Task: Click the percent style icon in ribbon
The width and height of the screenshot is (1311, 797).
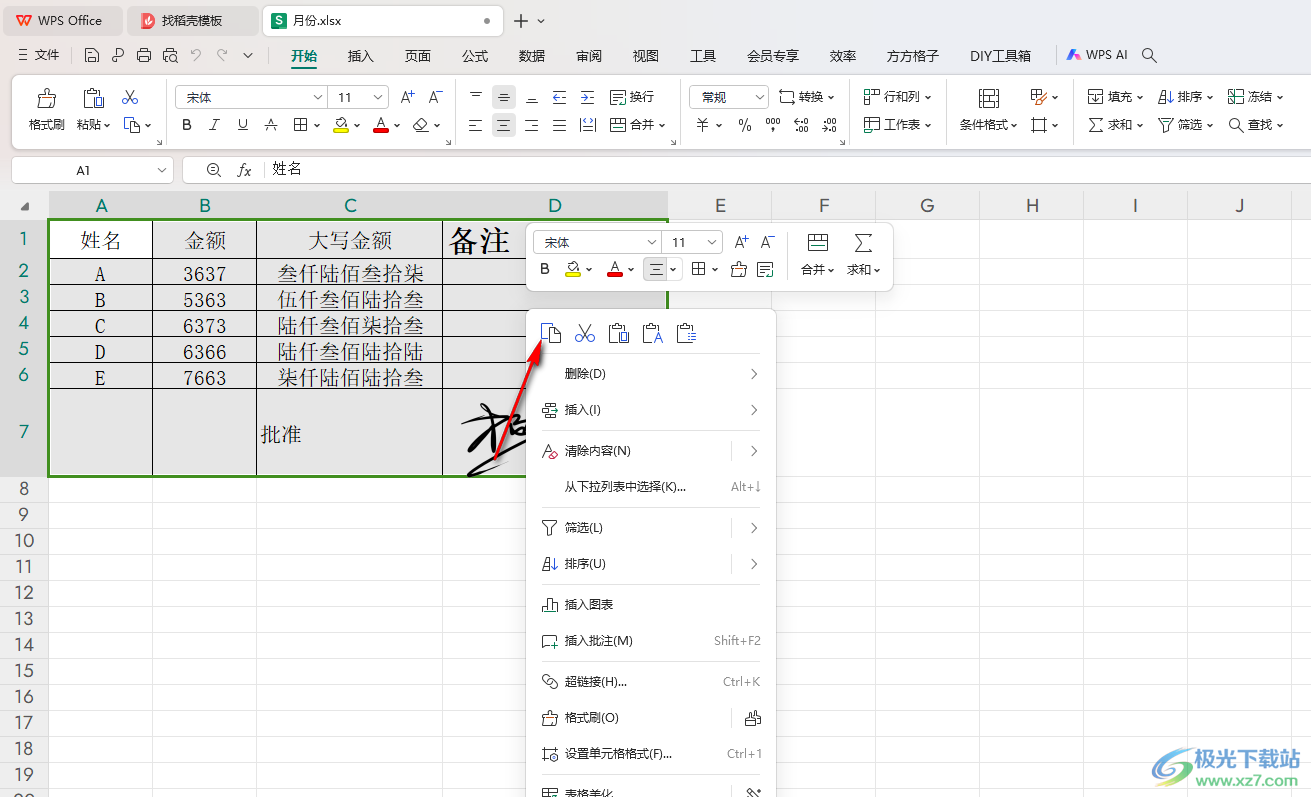Action: [x=744, y=125]
